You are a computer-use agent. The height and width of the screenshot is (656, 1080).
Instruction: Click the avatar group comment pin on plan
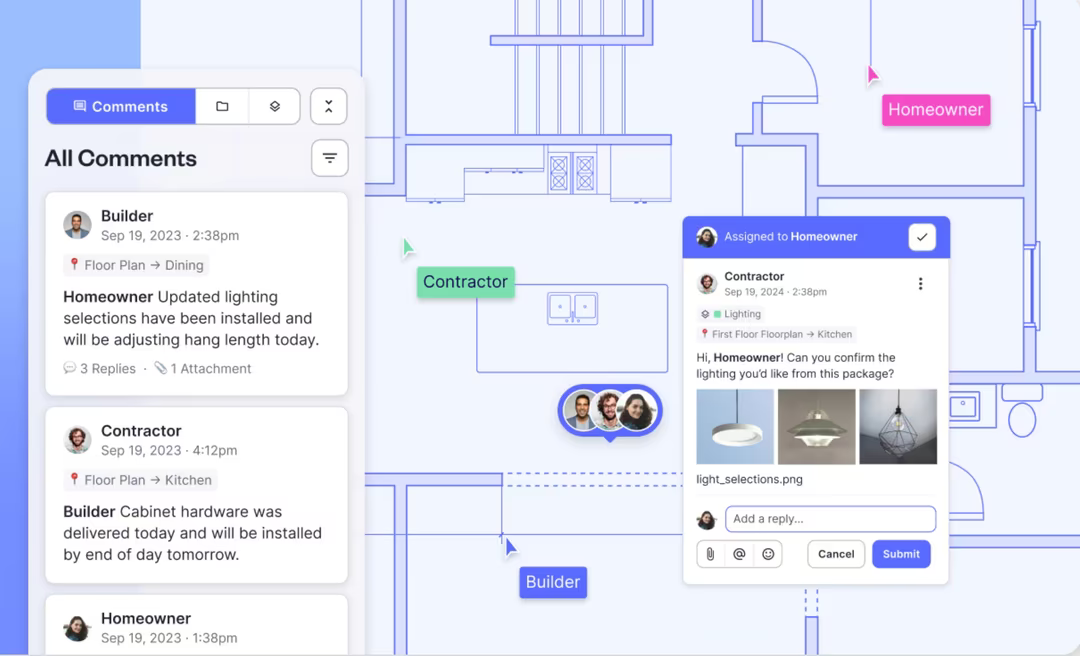point(610,411)
